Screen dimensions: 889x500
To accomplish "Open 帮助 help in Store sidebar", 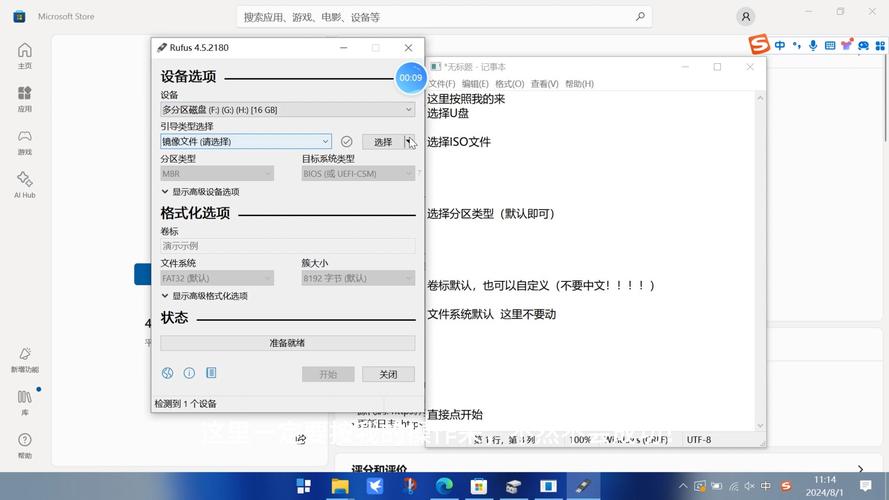I will click(x=24, y=446).
